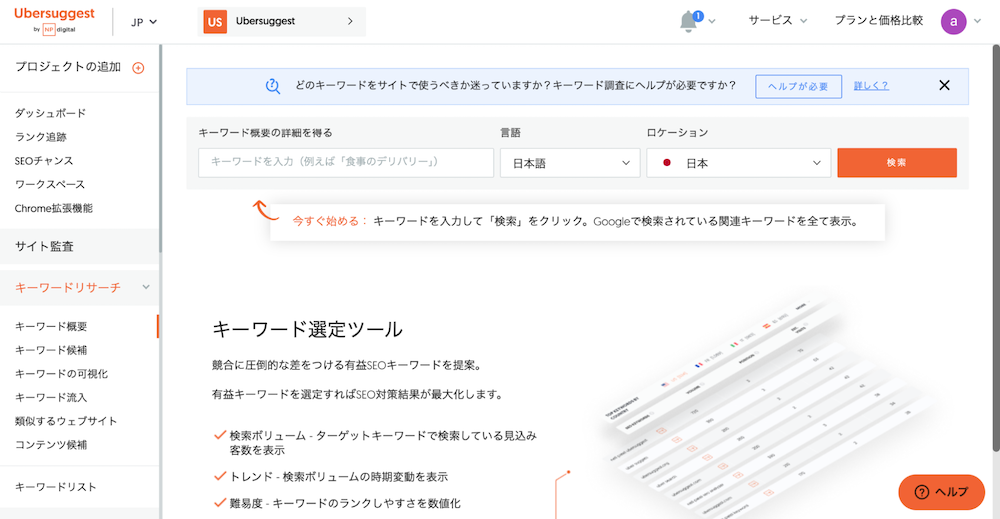The width and height of the screenshot is (1000, 519).
Task: Click the Japan flag icon
Action: [x=667, y=163]
